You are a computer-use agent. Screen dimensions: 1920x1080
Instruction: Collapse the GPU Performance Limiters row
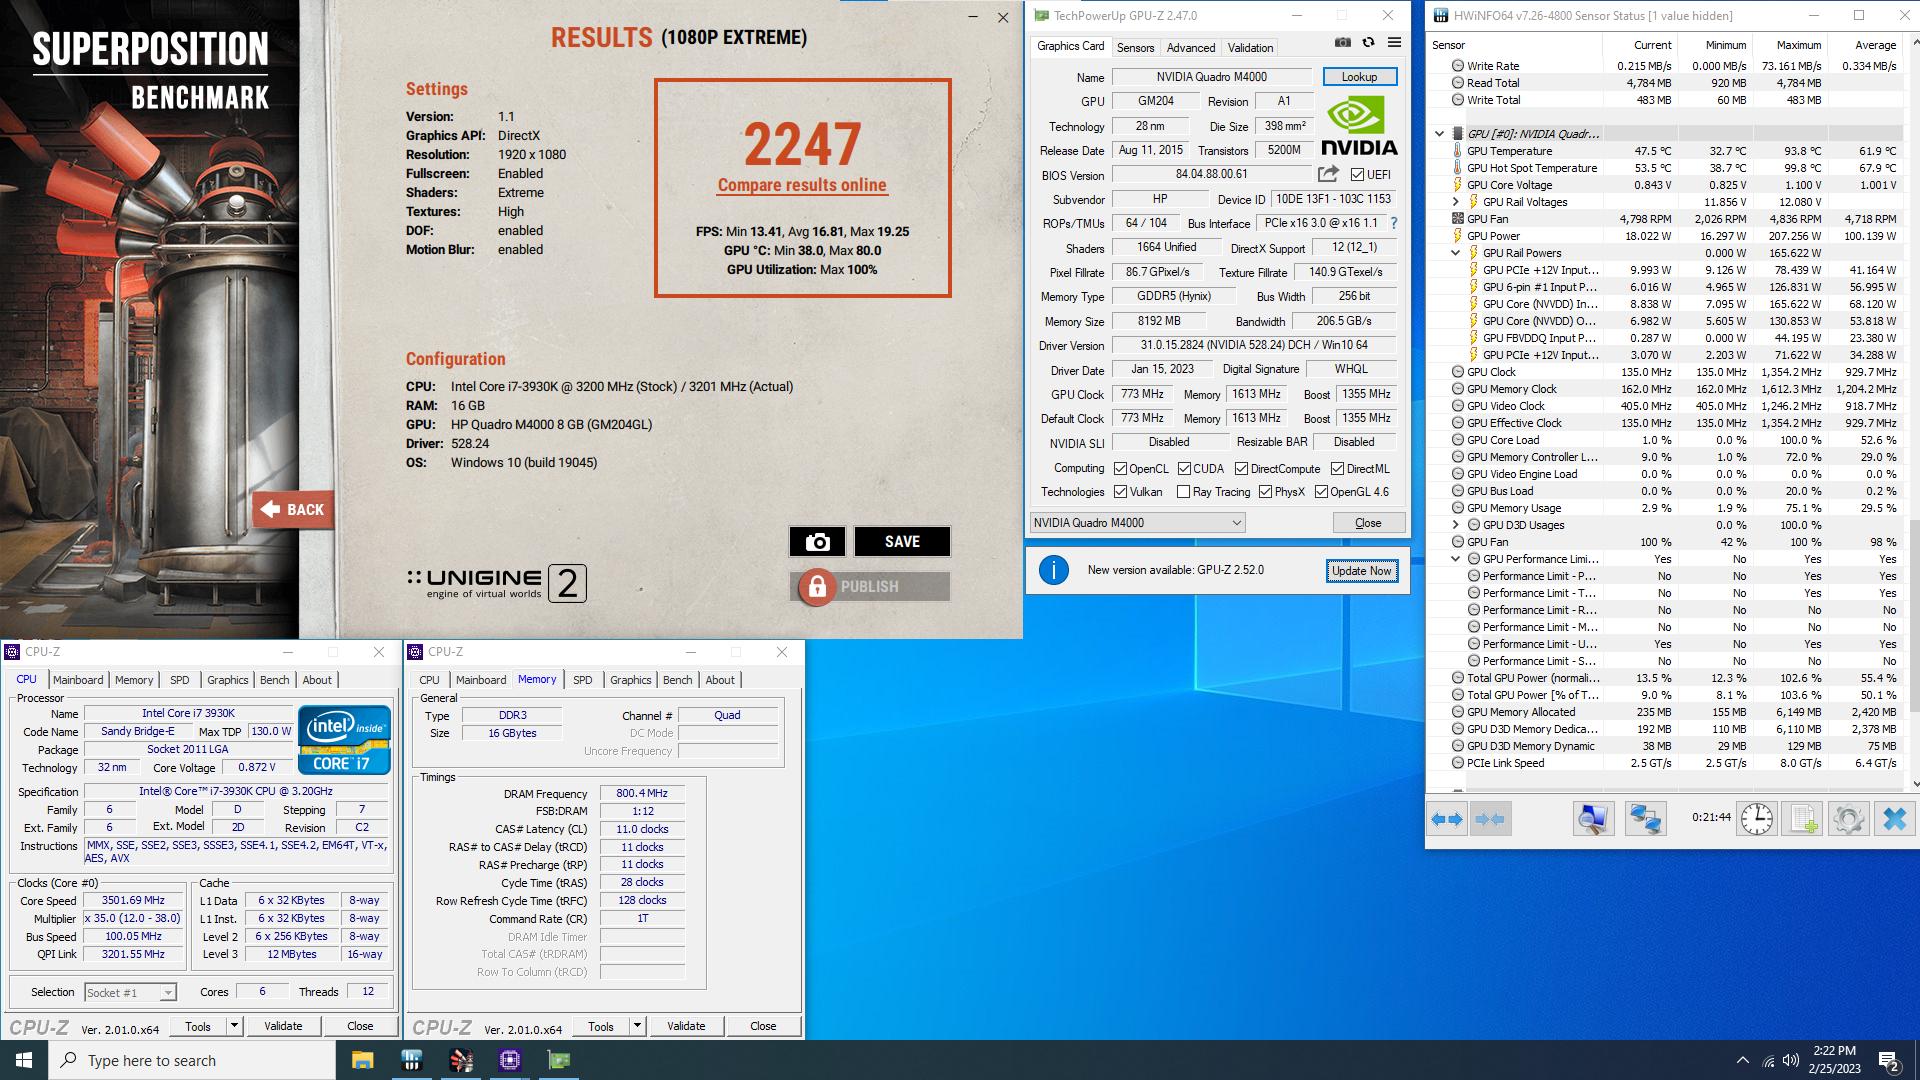[1455, 559]
